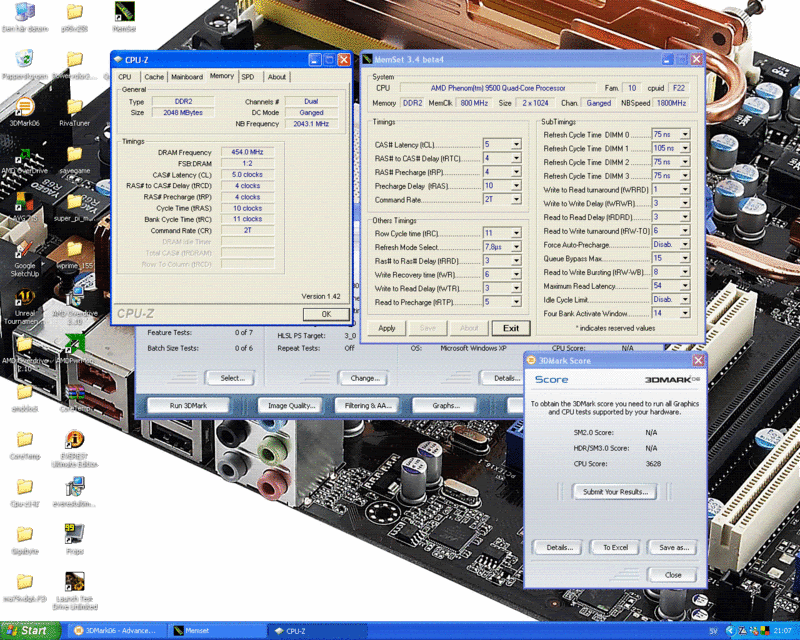Open the RAS# Precharge (tRP) dropdown in MemSet

[516, 172]
